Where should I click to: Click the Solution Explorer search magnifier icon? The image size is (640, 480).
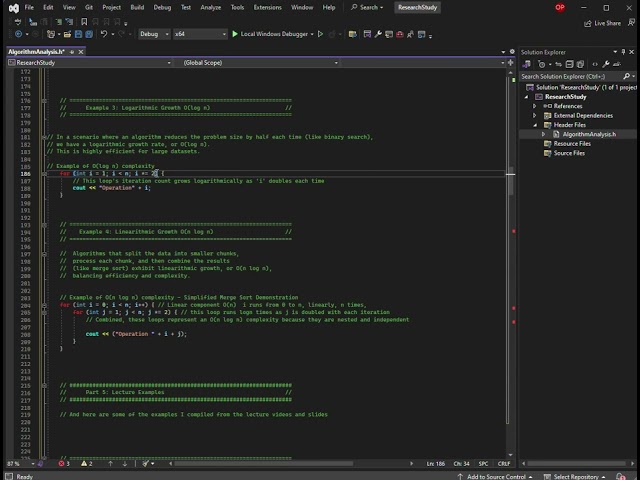tap(627, 76)
